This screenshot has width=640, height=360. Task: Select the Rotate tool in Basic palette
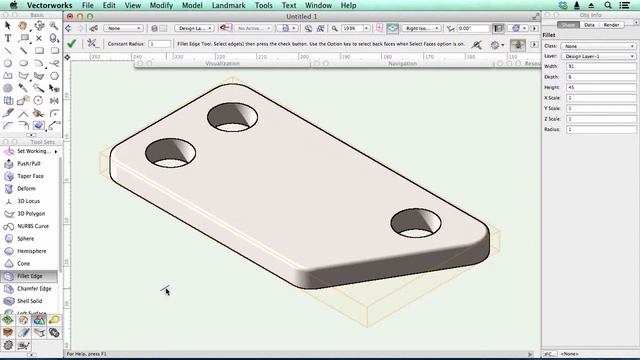pos(39,101)
